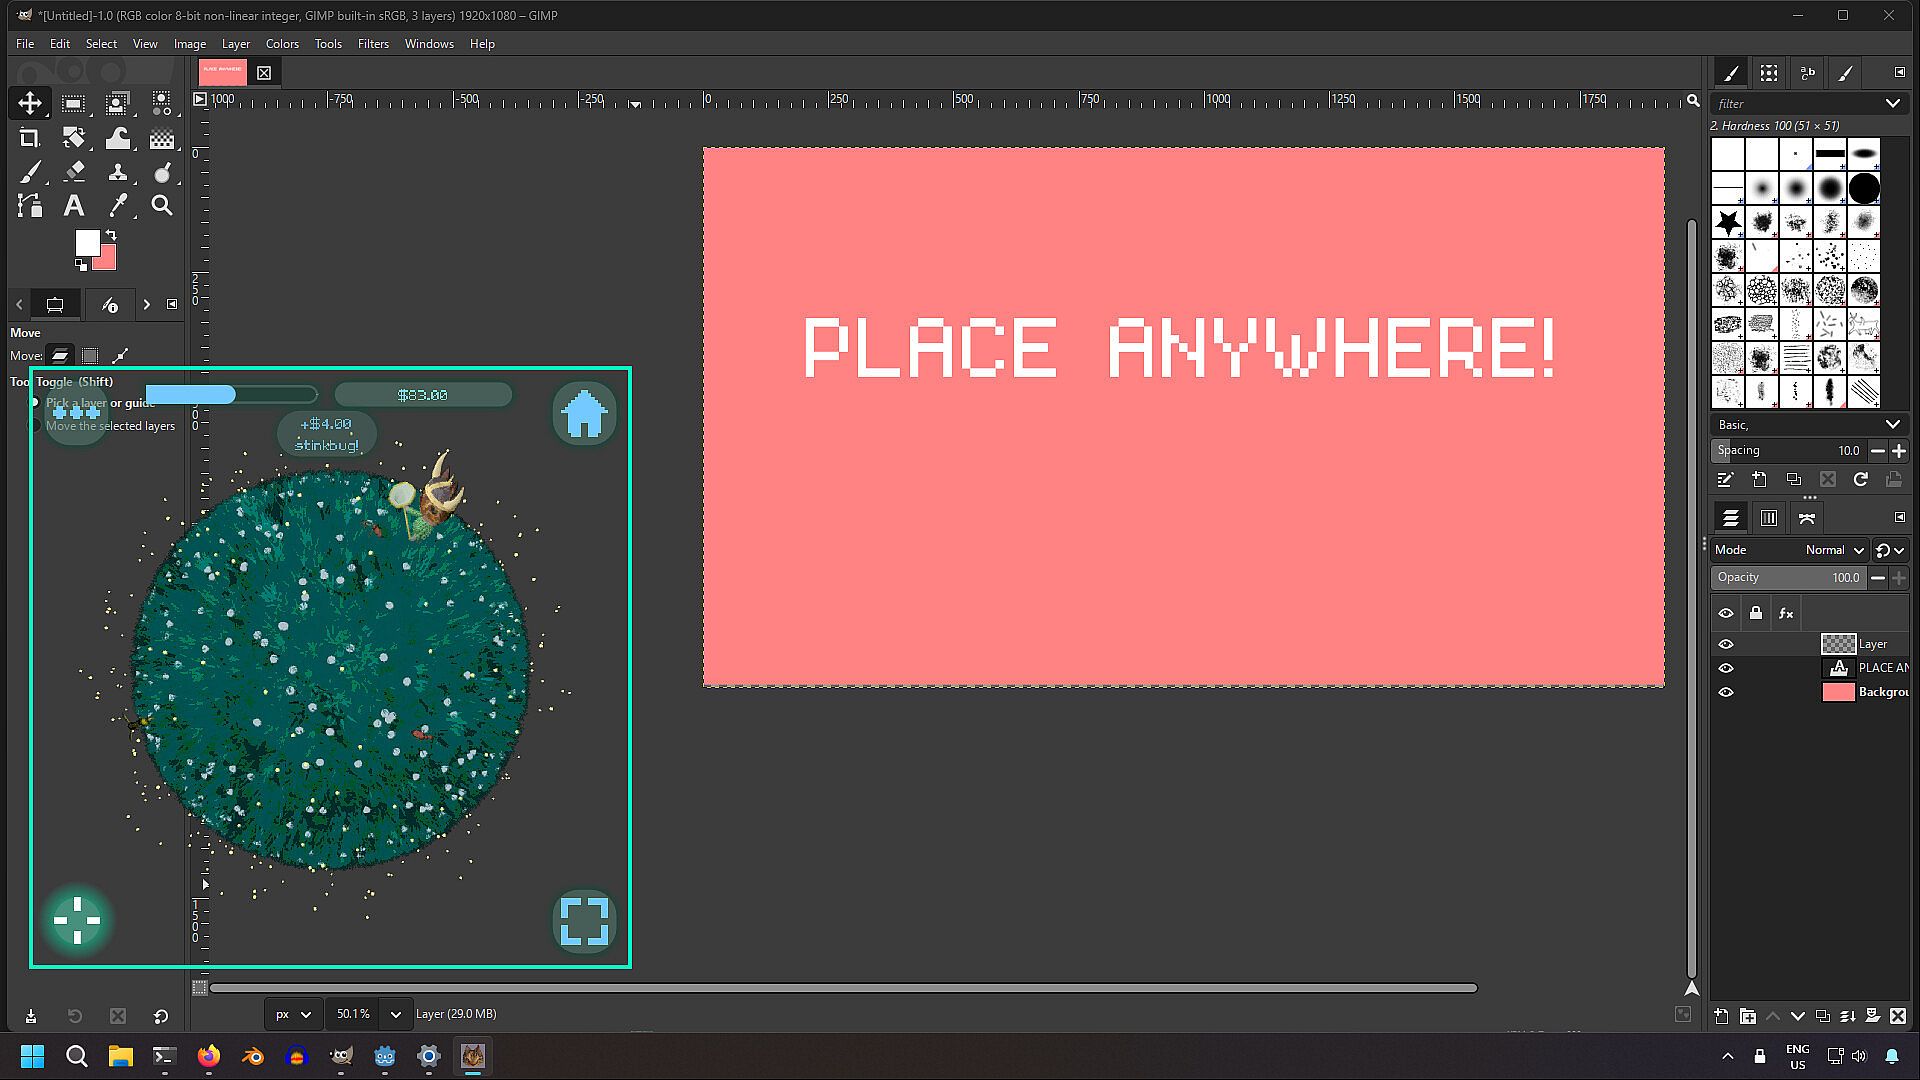
Task: Open the Colors menu
Action: (282, 44)
